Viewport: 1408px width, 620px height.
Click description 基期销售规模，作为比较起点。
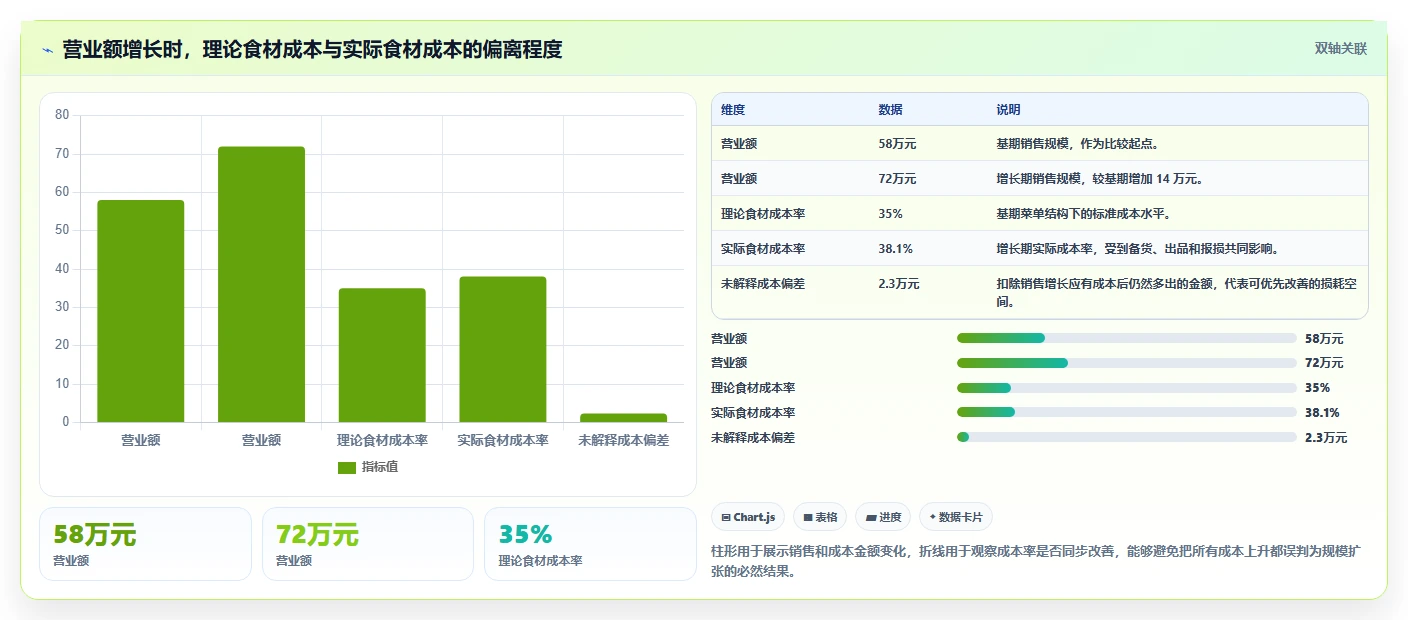1077,144
